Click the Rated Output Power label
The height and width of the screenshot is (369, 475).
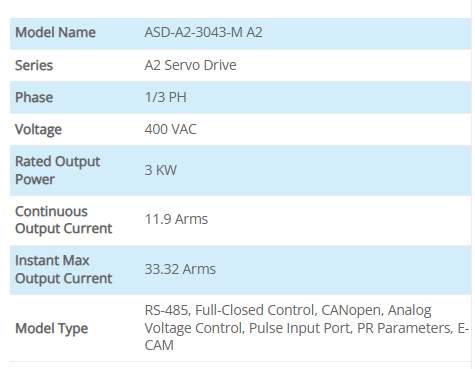57,170
